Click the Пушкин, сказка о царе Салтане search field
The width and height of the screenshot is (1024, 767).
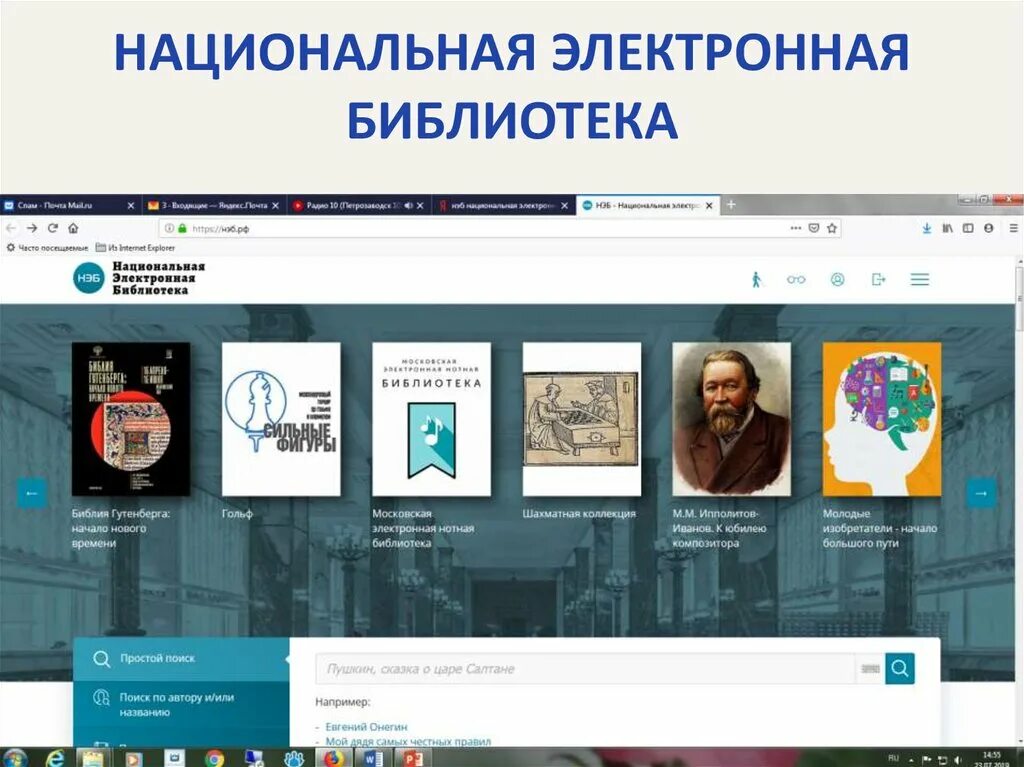pos(585,668)
